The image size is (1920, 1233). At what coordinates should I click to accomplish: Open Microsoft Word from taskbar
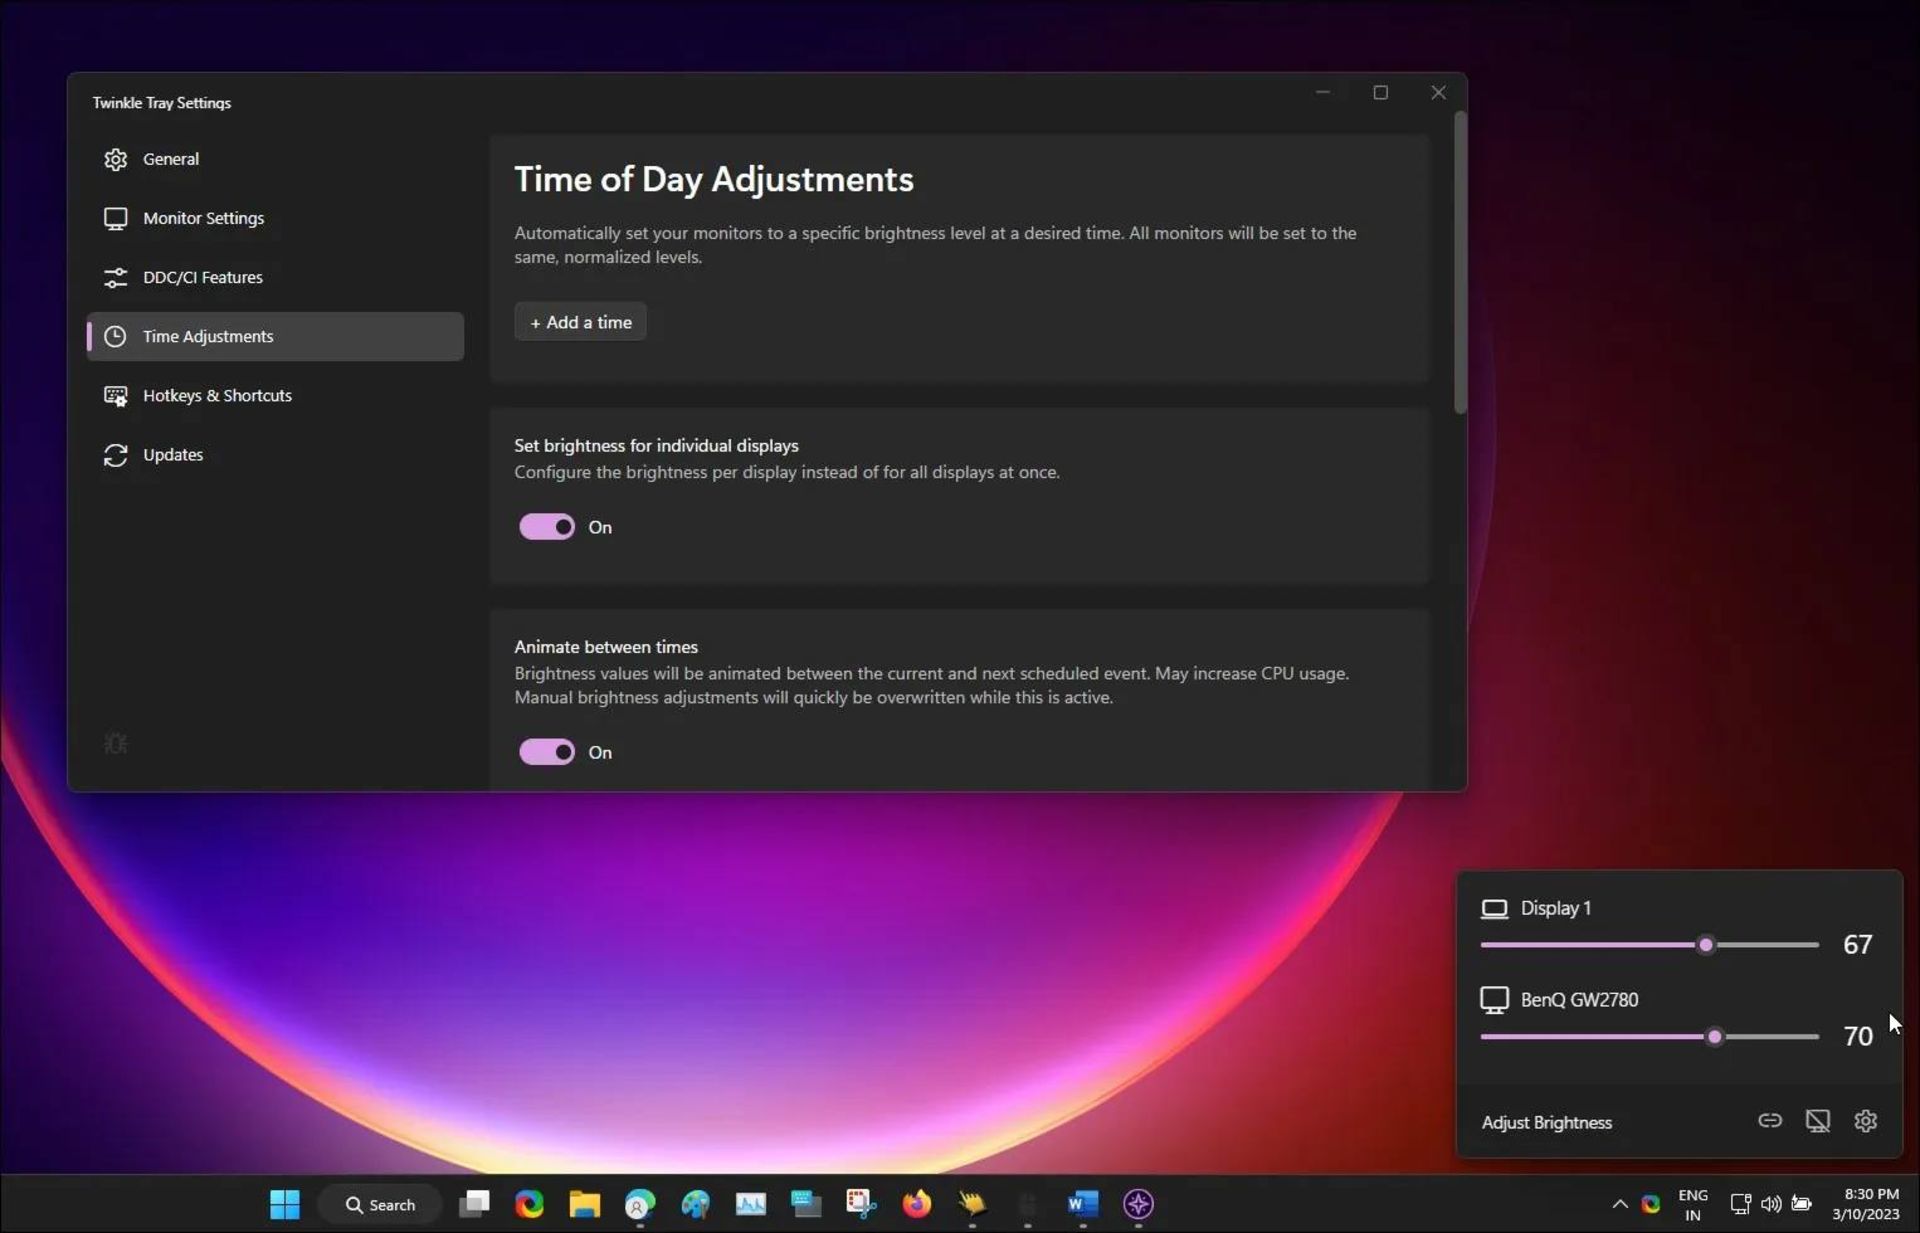tap(1082, 1204)
